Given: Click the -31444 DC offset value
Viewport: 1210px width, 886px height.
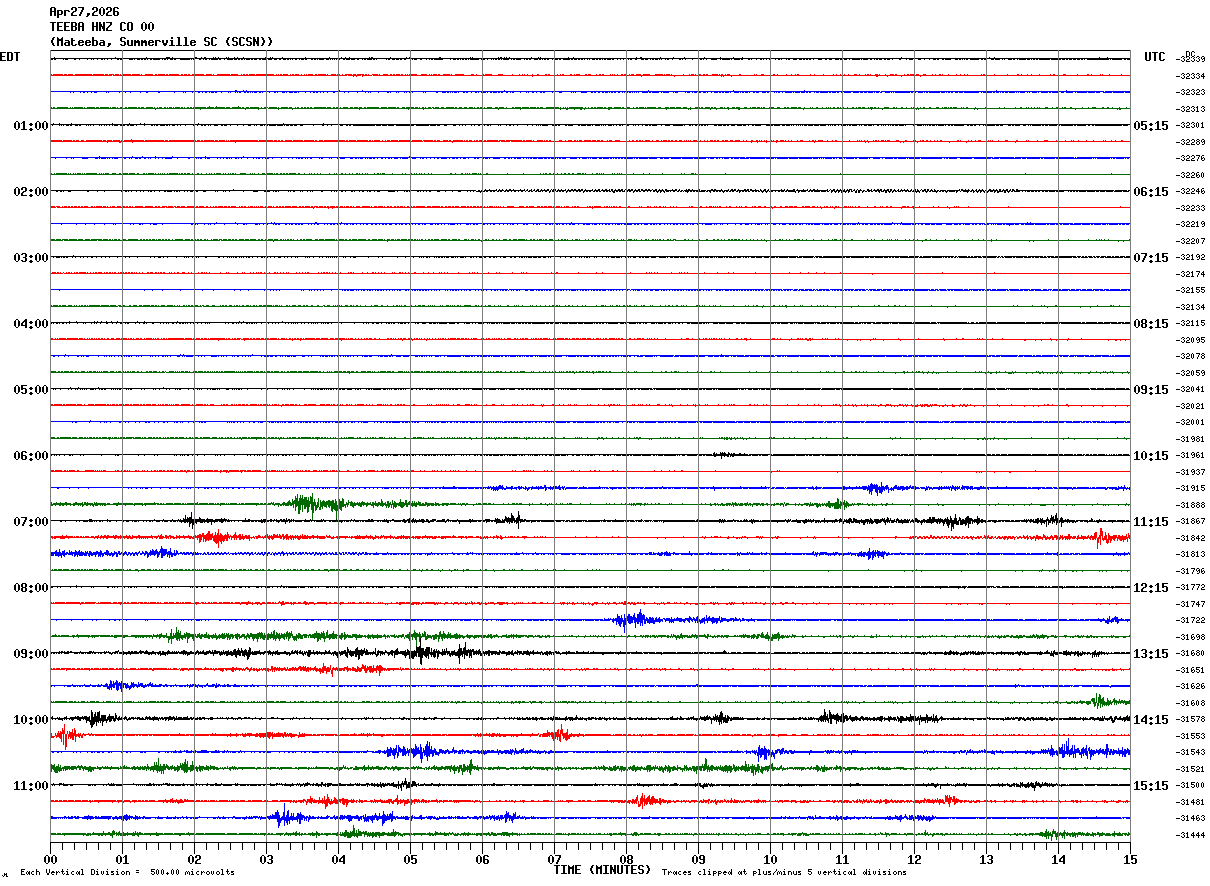Looking at the screenshot, I should [1191, 835].
